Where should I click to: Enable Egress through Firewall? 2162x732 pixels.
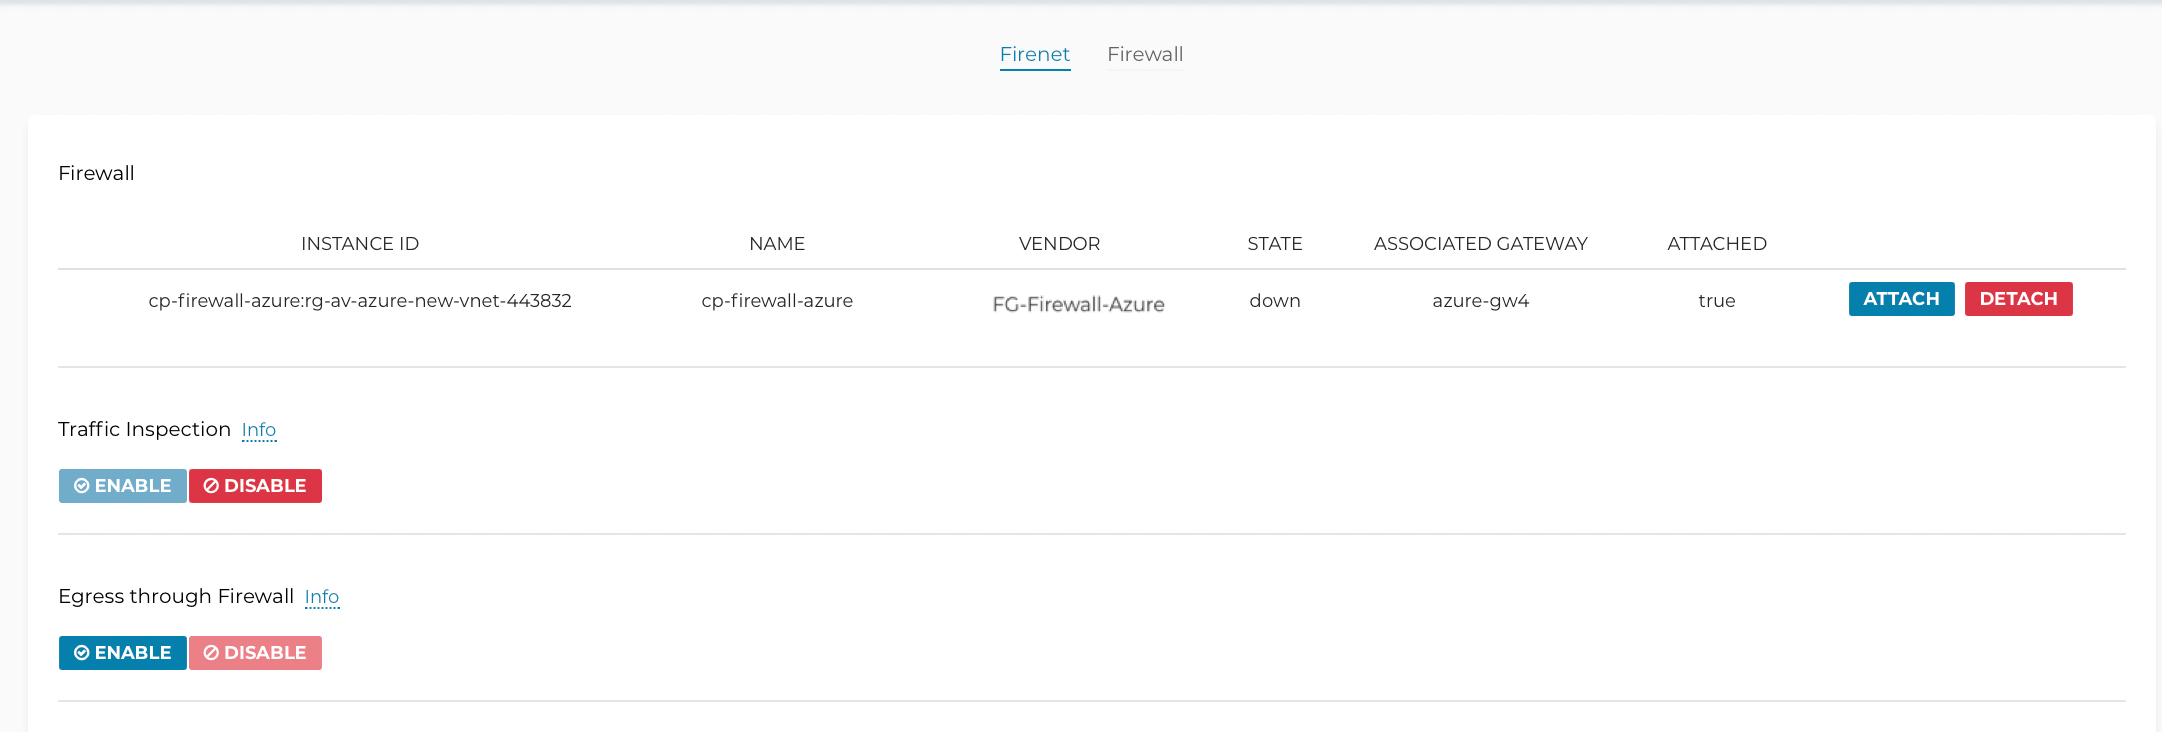[123, 653]
